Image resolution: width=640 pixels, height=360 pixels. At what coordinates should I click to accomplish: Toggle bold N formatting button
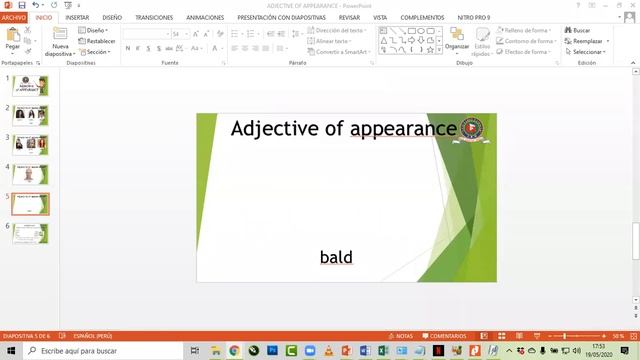(x=128, y=48)
